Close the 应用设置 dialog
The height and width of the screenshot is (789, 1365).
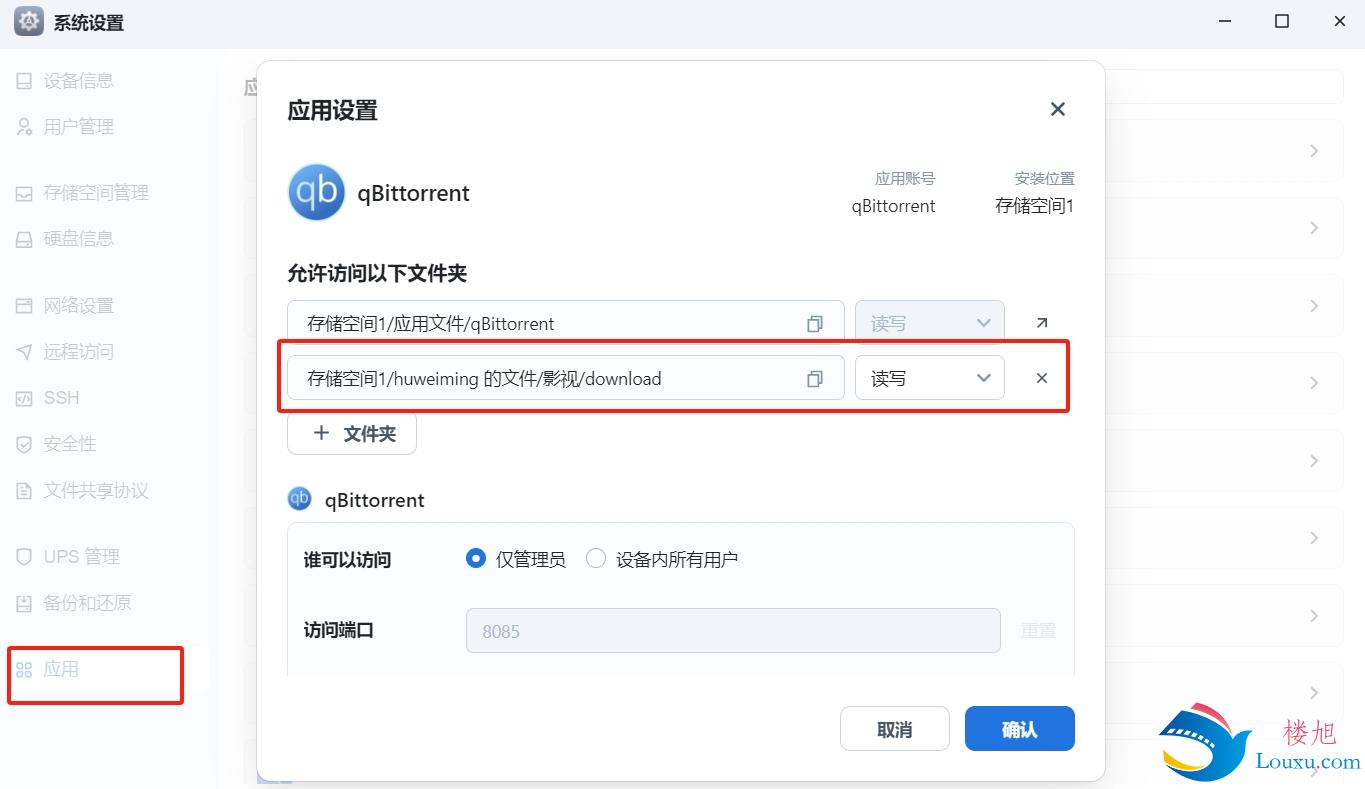point(1058,109)
